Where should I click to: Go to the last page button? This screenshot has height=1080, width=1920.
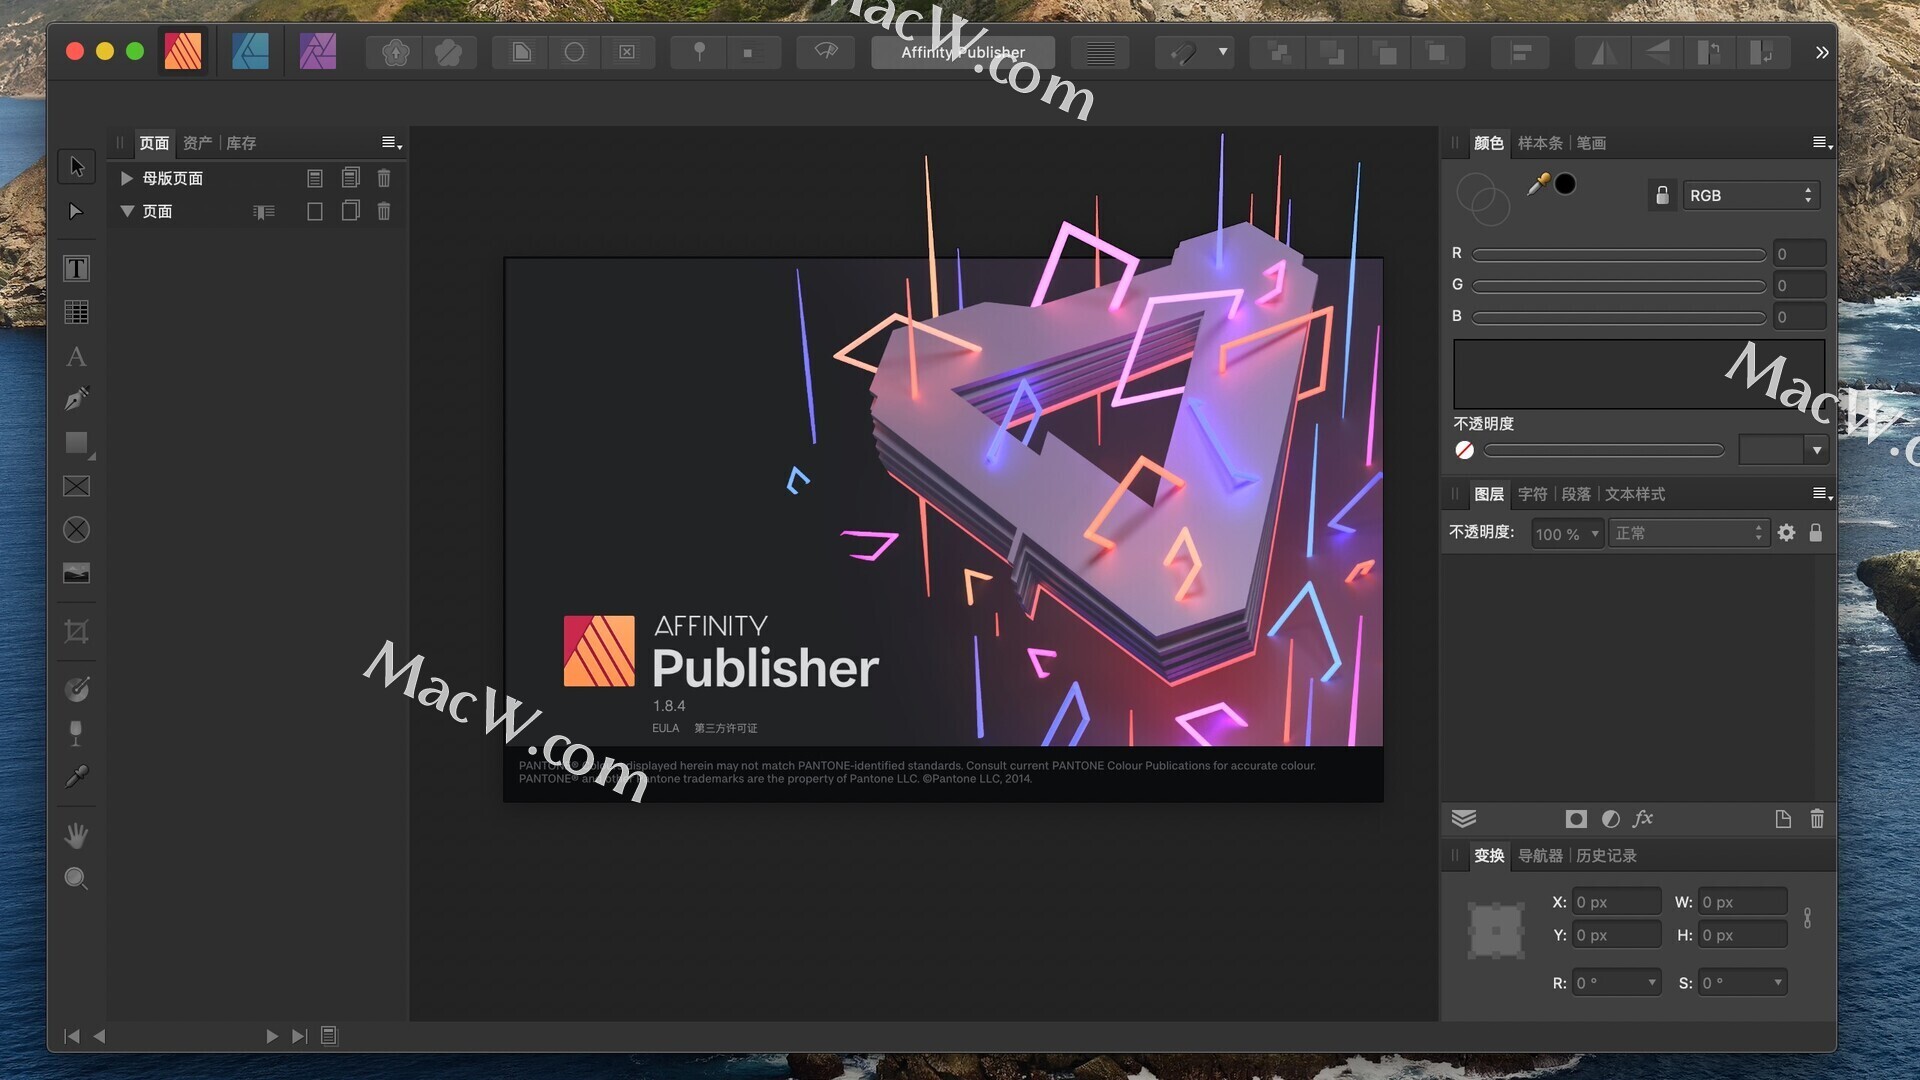299,1036
